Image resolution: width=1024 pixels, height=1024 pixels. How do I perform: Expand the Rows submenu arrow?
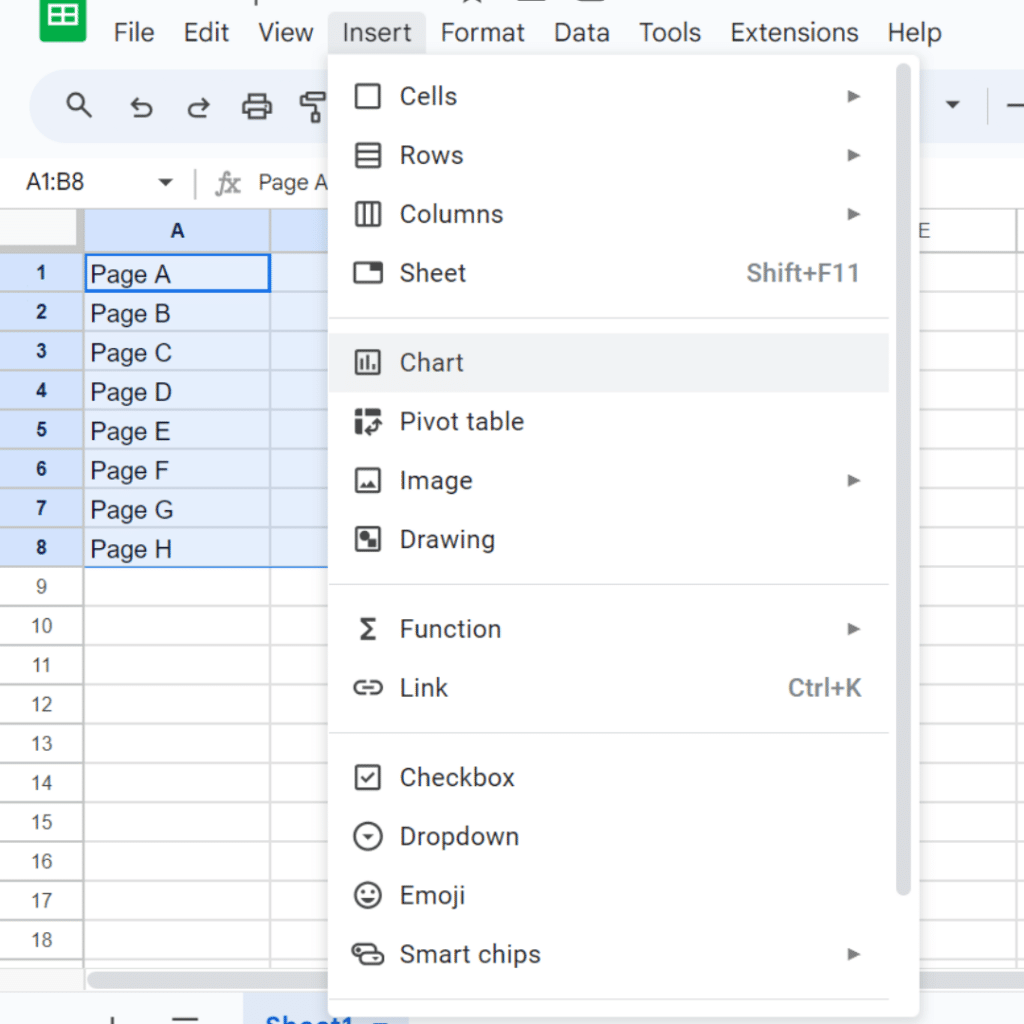(853, 155)
